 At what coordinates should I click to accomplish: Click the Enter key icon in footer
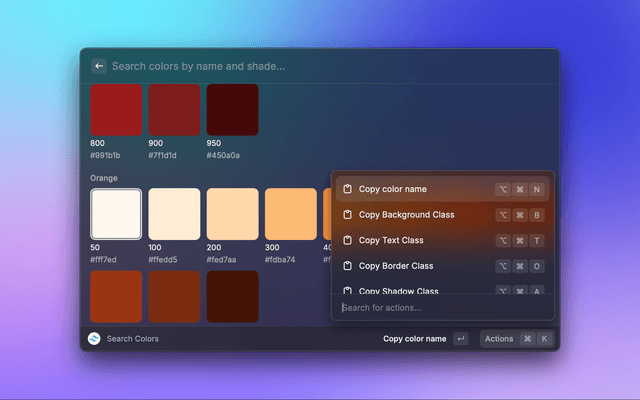pos(460,339)
